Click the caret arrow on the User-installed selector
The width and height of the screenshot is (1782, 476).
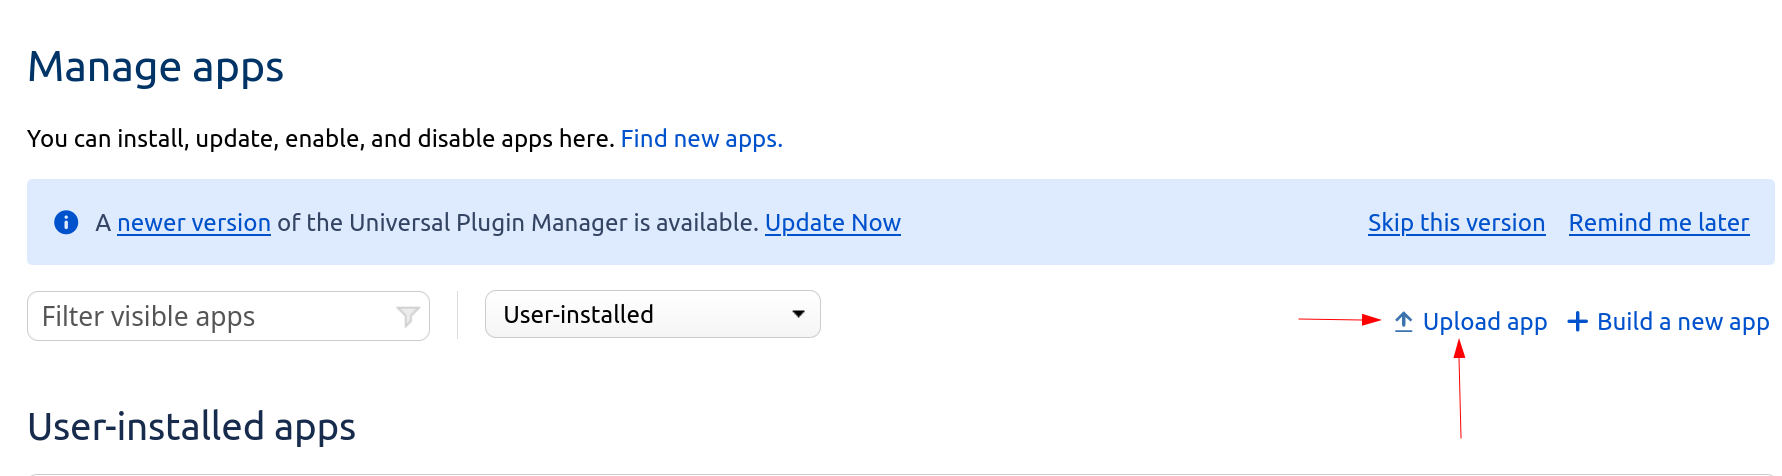tap(798, 315)
